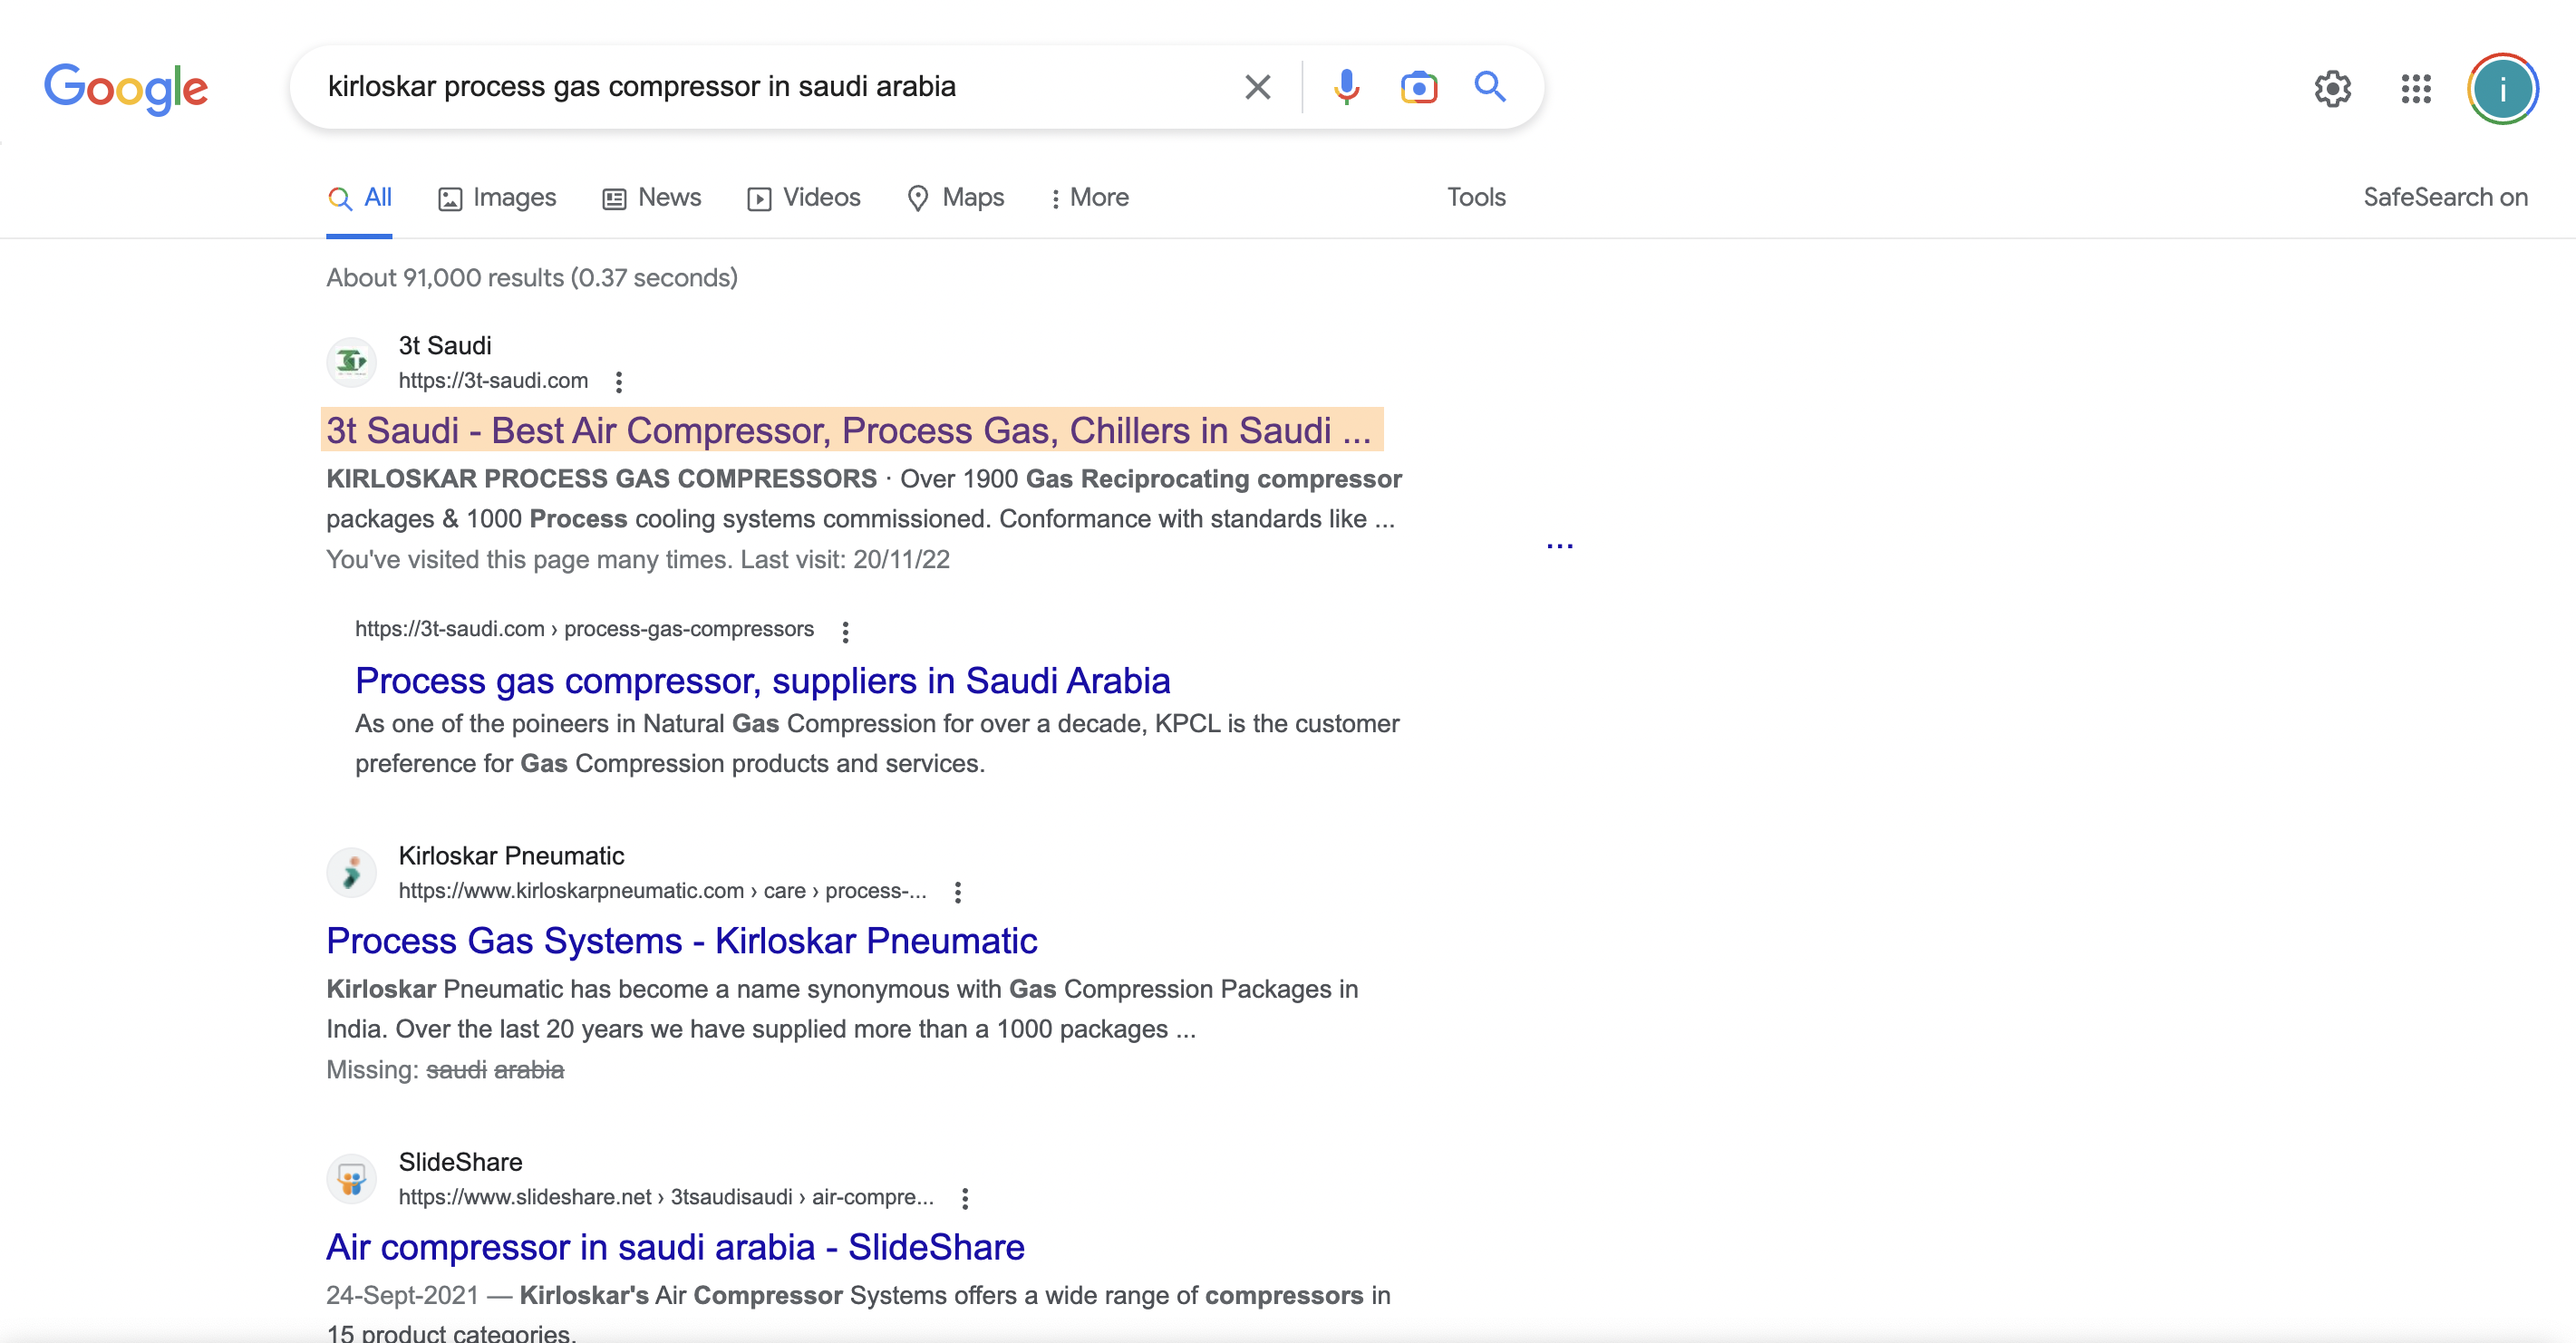Click the slideshare.net breadcrumb URL
Image resolution: width=2576 pixels, height=1343 pixels.
(666, 1197)
